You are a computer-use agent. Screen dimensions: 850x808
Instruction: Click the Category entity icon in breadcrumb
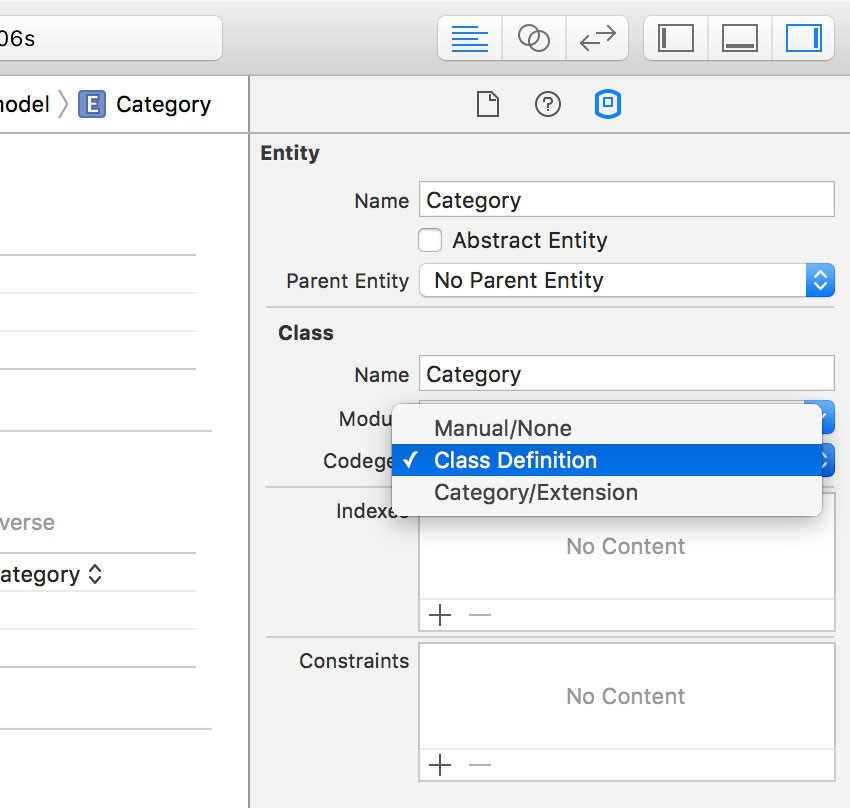(x=92, y=104)
